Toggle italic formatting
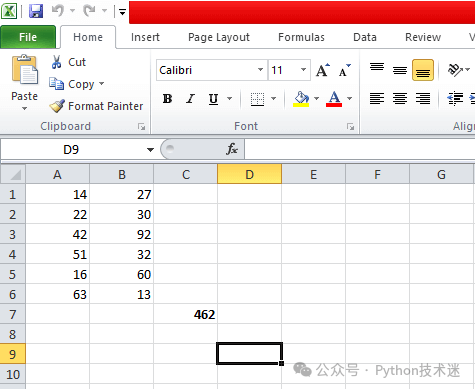Screen dimensions: 475x389 point(190,99)
